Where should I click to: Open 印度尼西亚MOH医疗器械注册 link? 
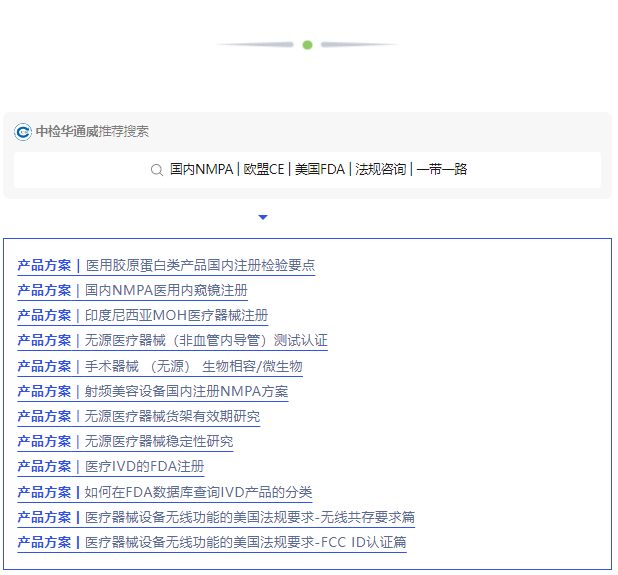tap(177, 315)
